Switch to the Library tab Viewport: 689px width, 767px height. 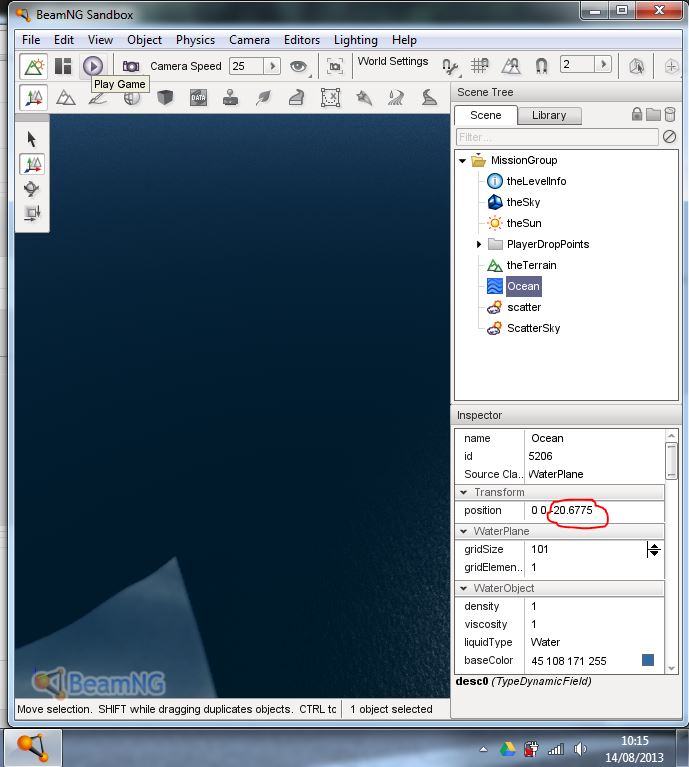(x=549, y=115)
